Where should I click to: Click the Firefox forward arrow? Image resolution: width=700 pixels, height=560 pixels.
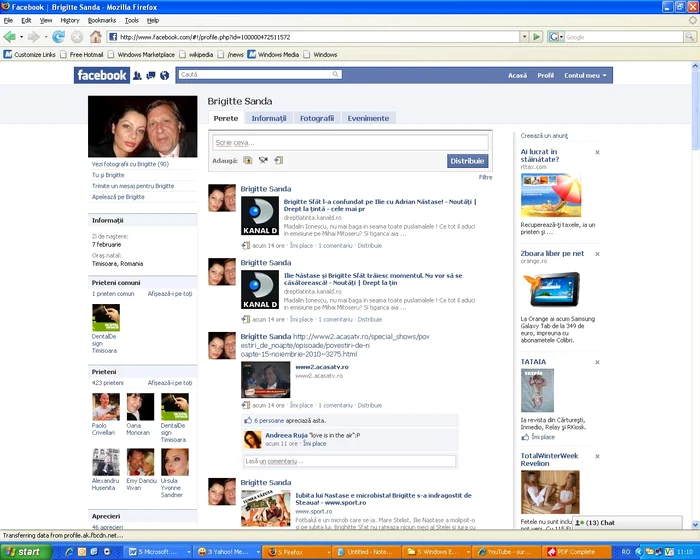(34, 37)
